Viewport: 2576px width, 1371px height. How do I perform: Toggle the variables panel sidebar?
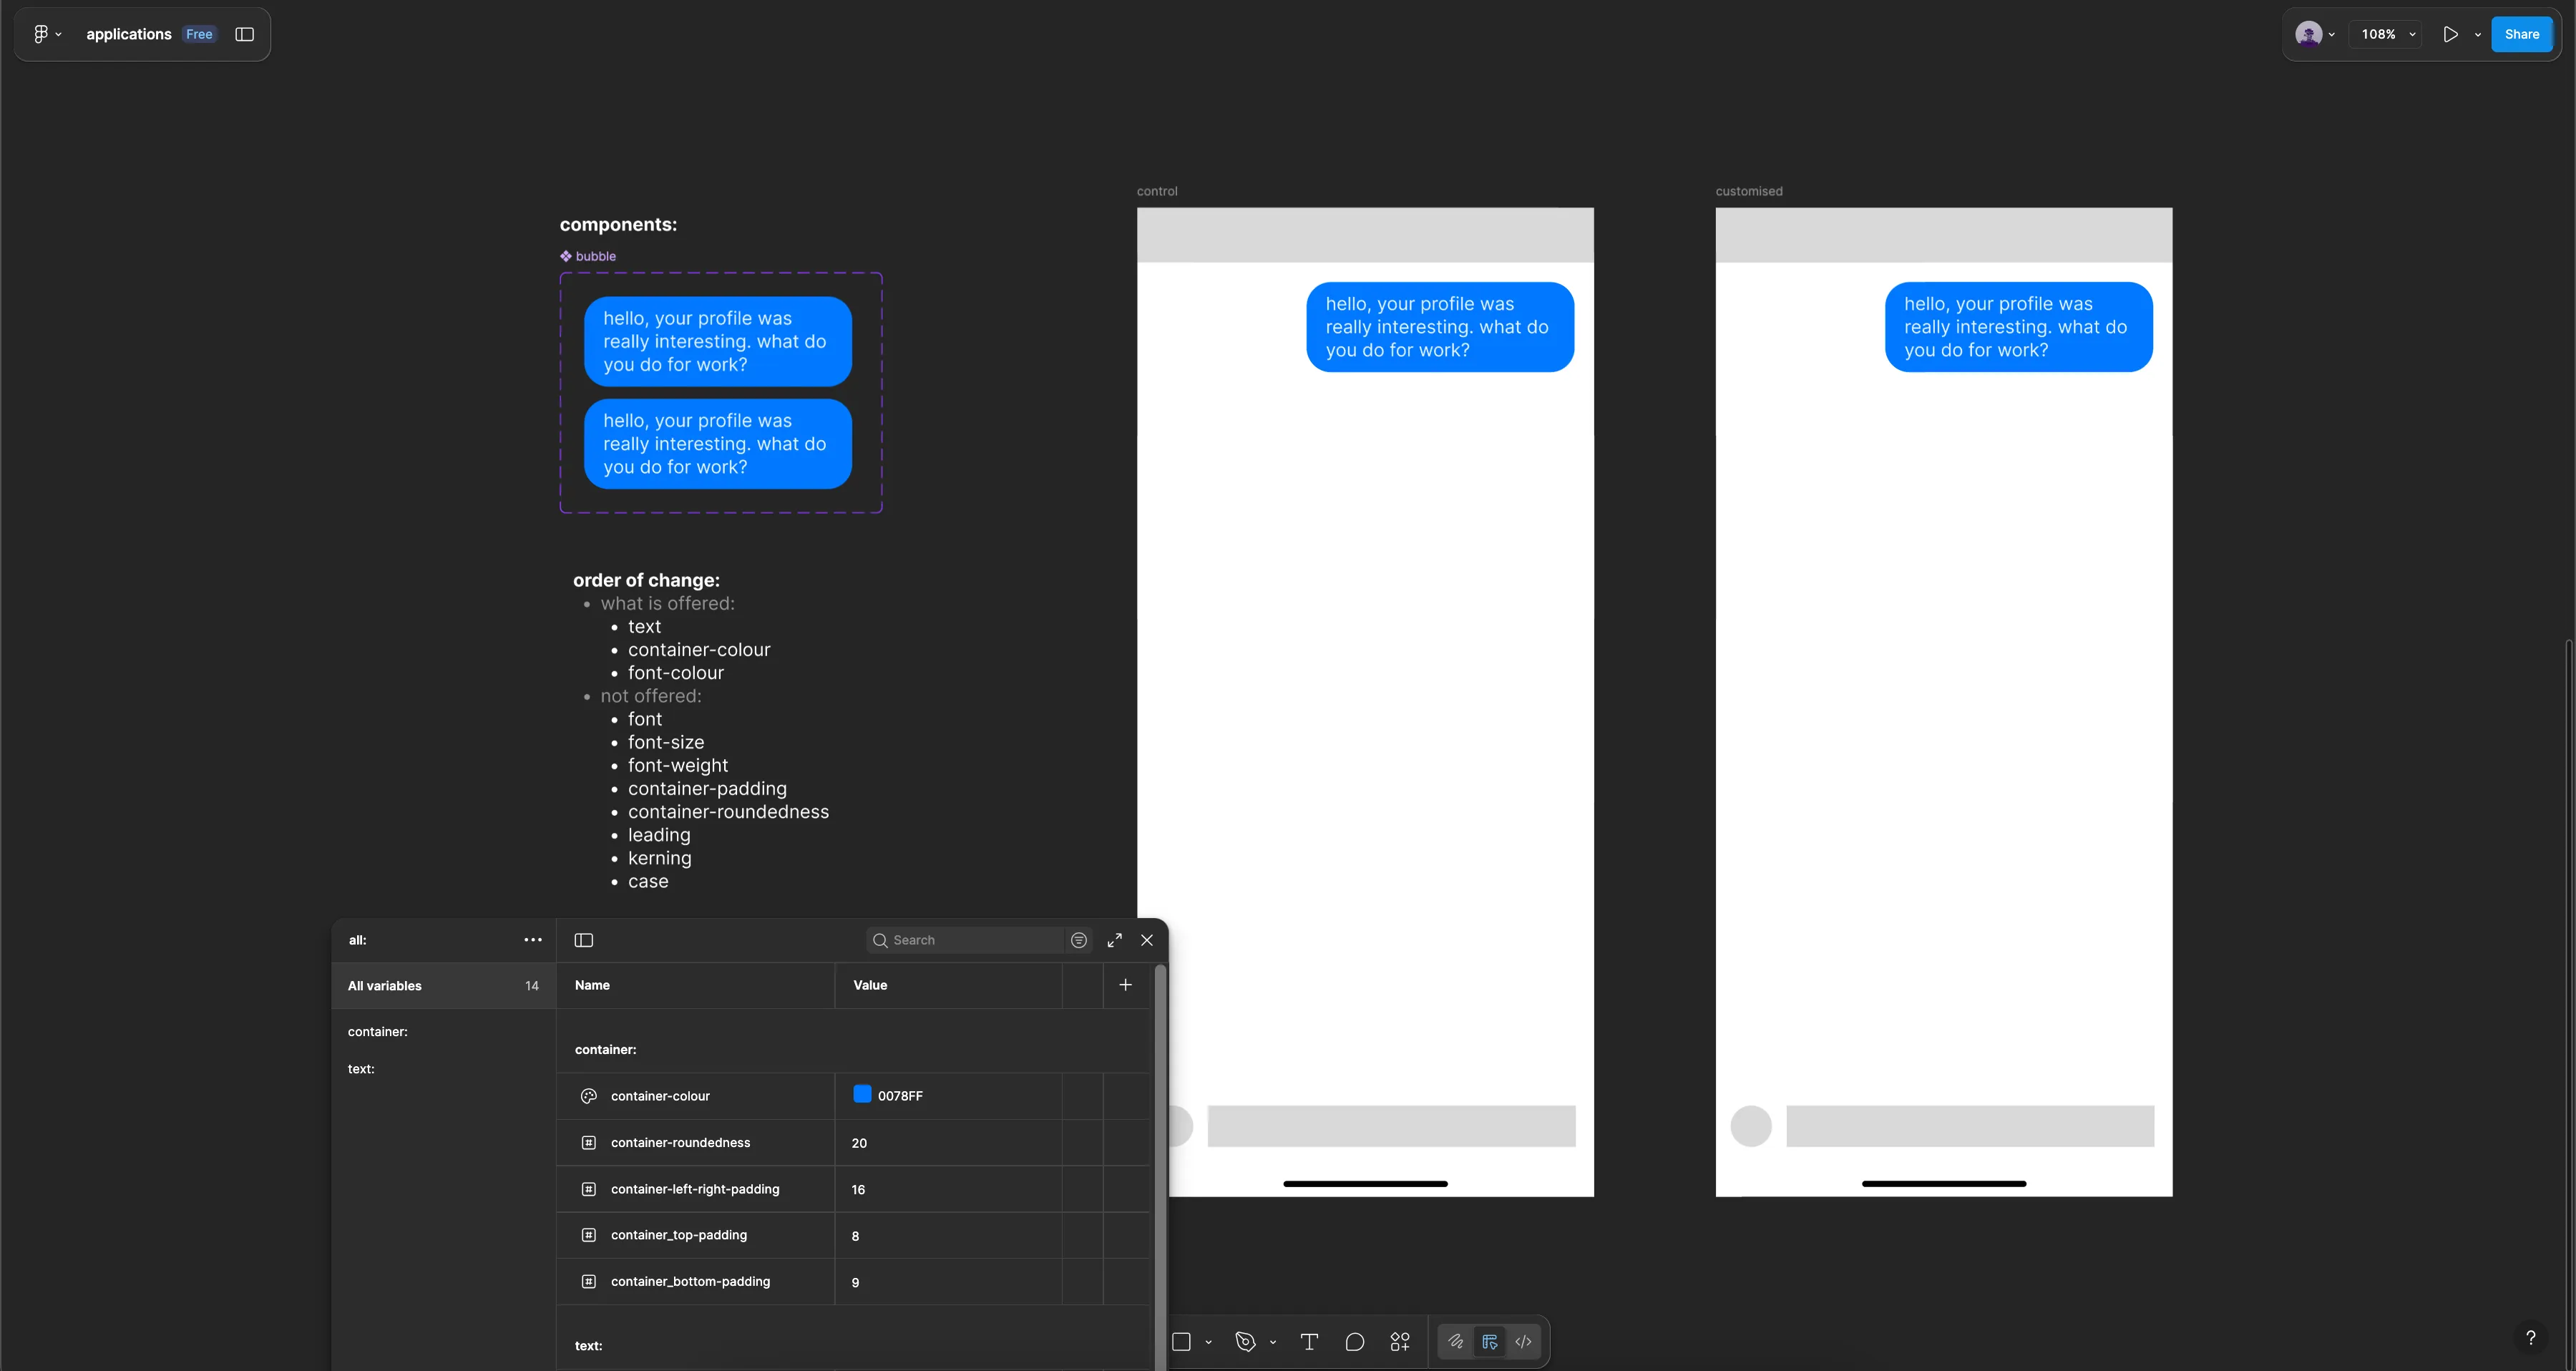[x=584, y=940]
